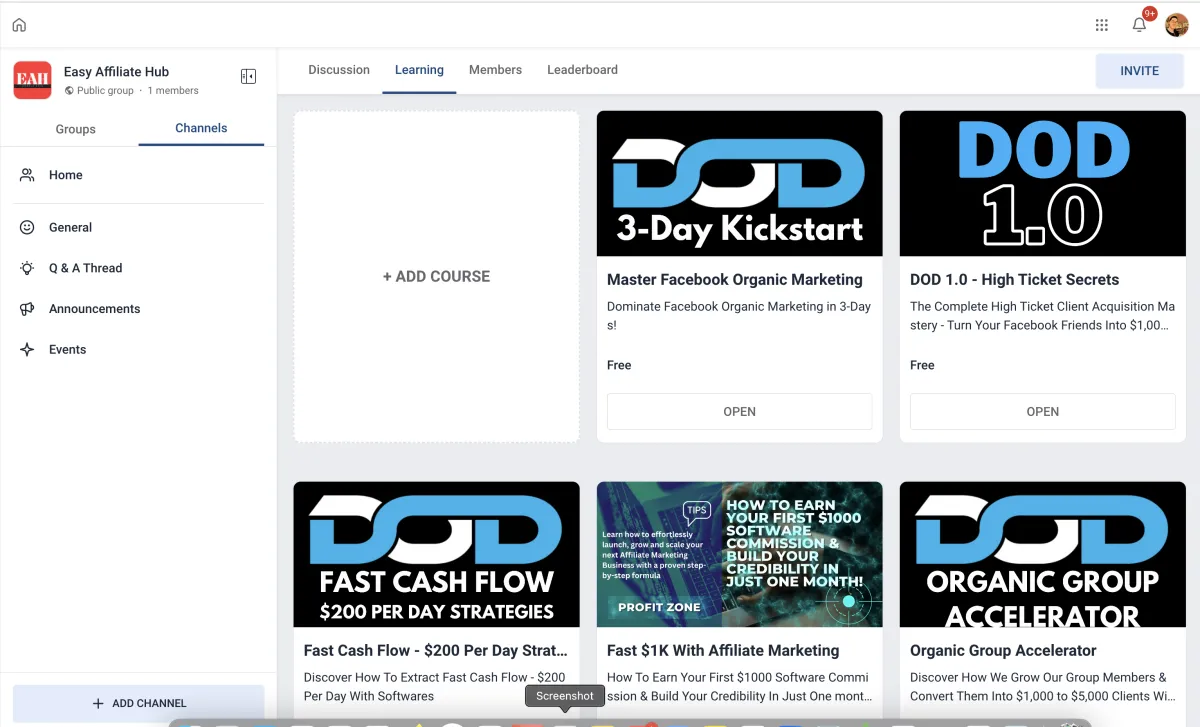
Task: Click the Profit Zone $1000 commission thumbnail
Action: pyautogui.click(x=739, y=554)
